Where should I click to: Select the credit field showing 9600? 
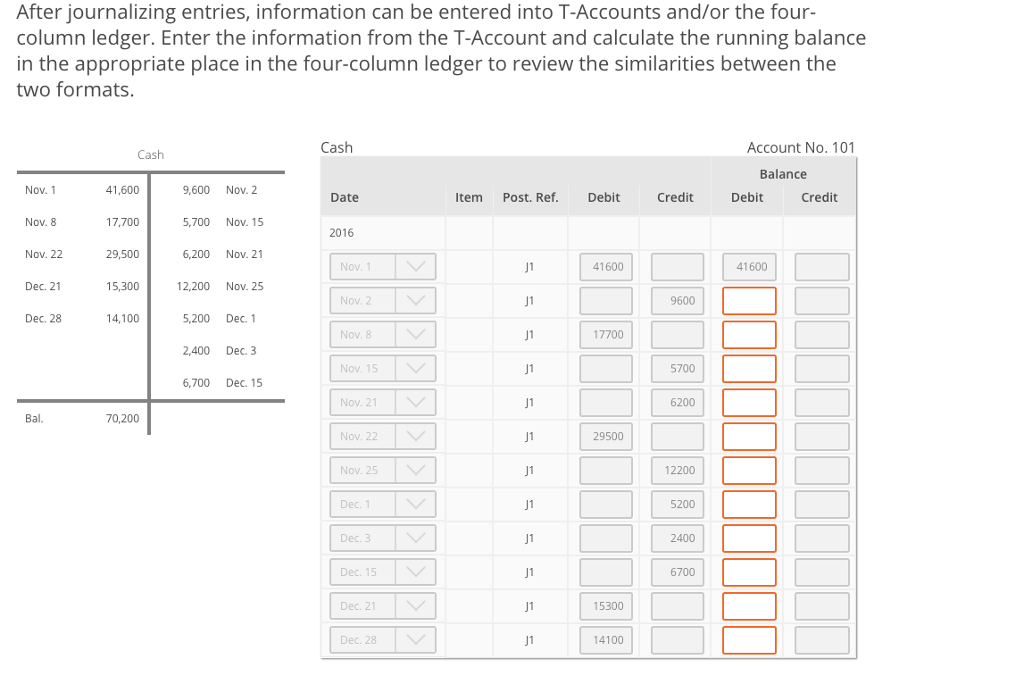pyautogui.click(x=676, y=300)
